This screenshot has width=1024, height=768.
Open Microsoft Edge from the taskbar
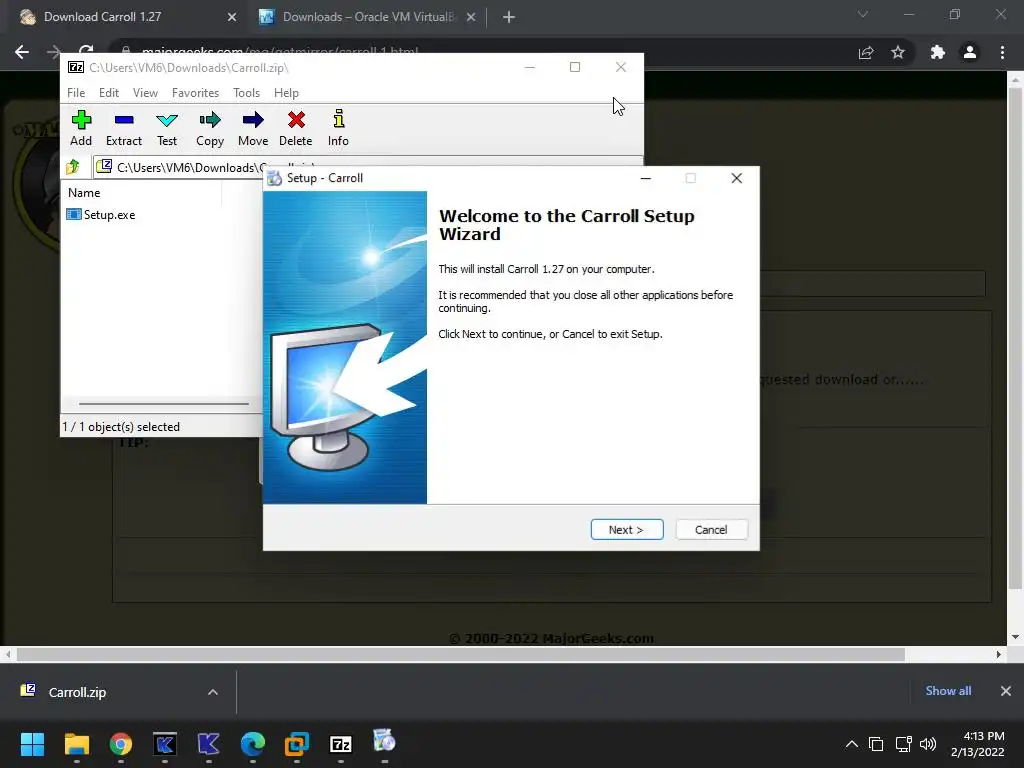pos(253,744)
